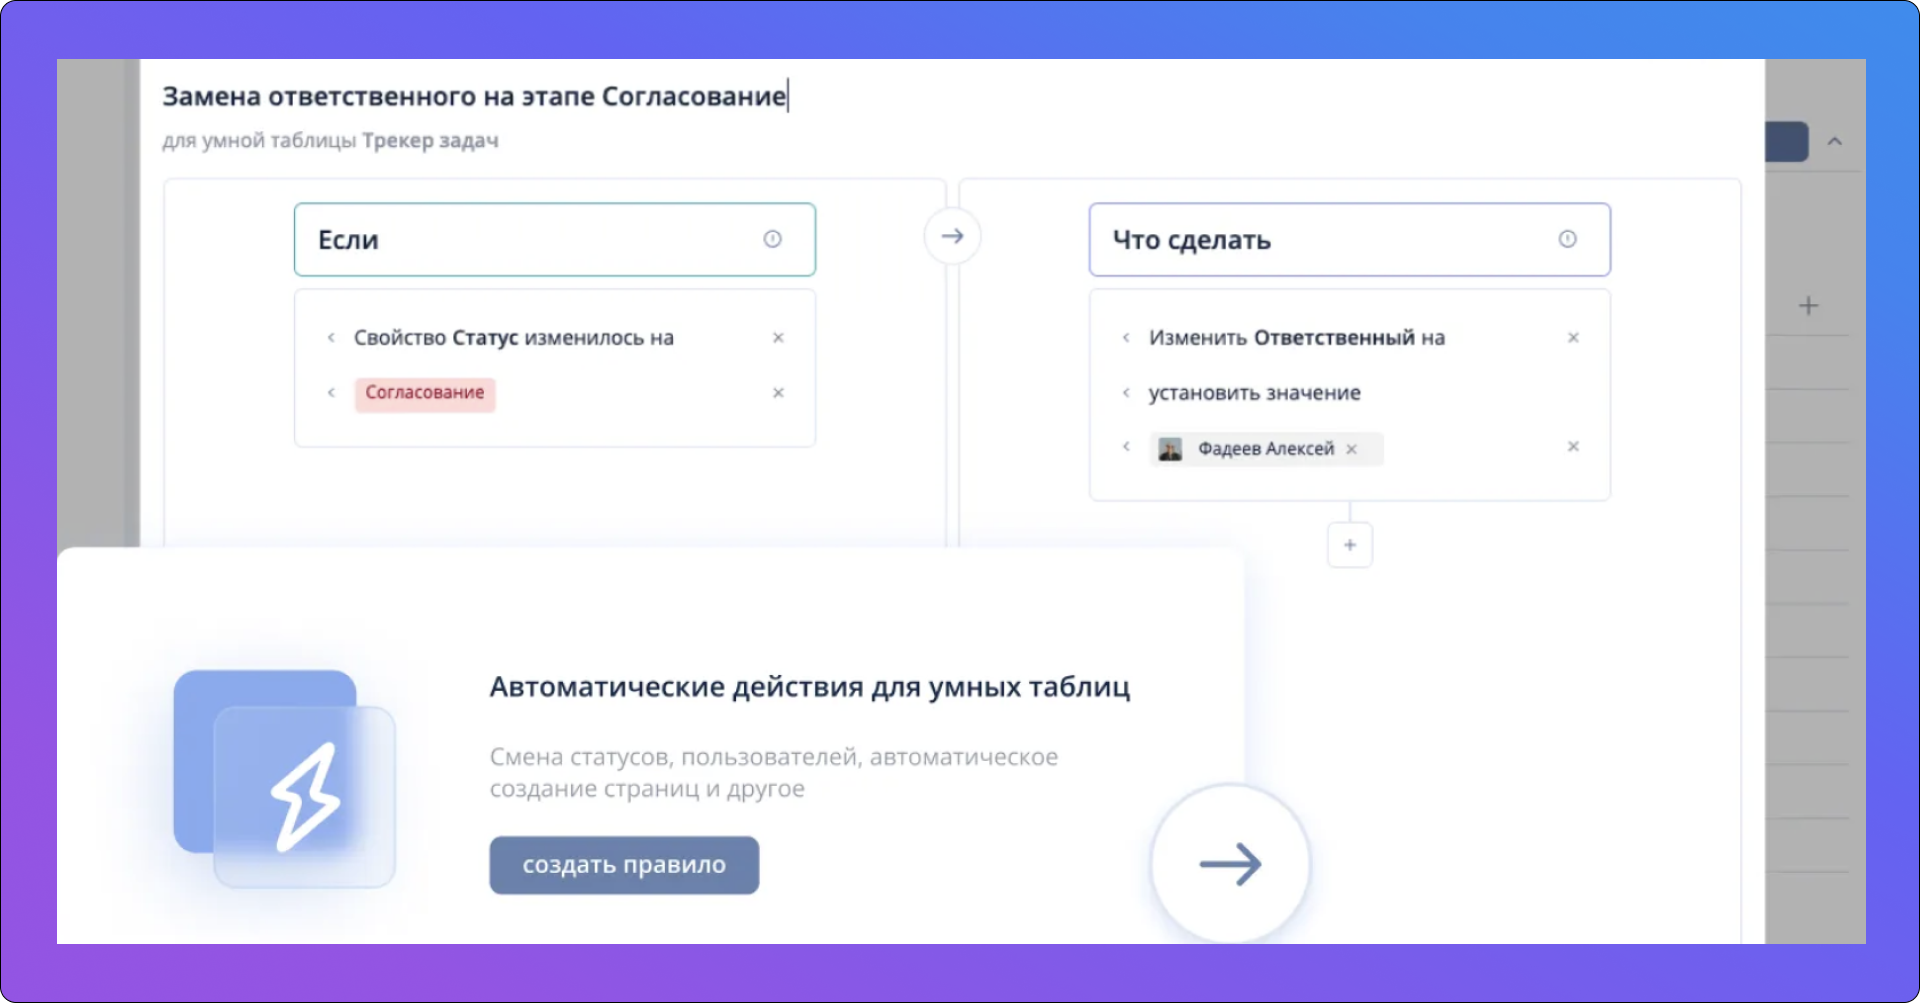Click the info icon in the Если header
Image resolution: width=1920 pixels, height=1003 pixels.
click(x=772, y=239)
